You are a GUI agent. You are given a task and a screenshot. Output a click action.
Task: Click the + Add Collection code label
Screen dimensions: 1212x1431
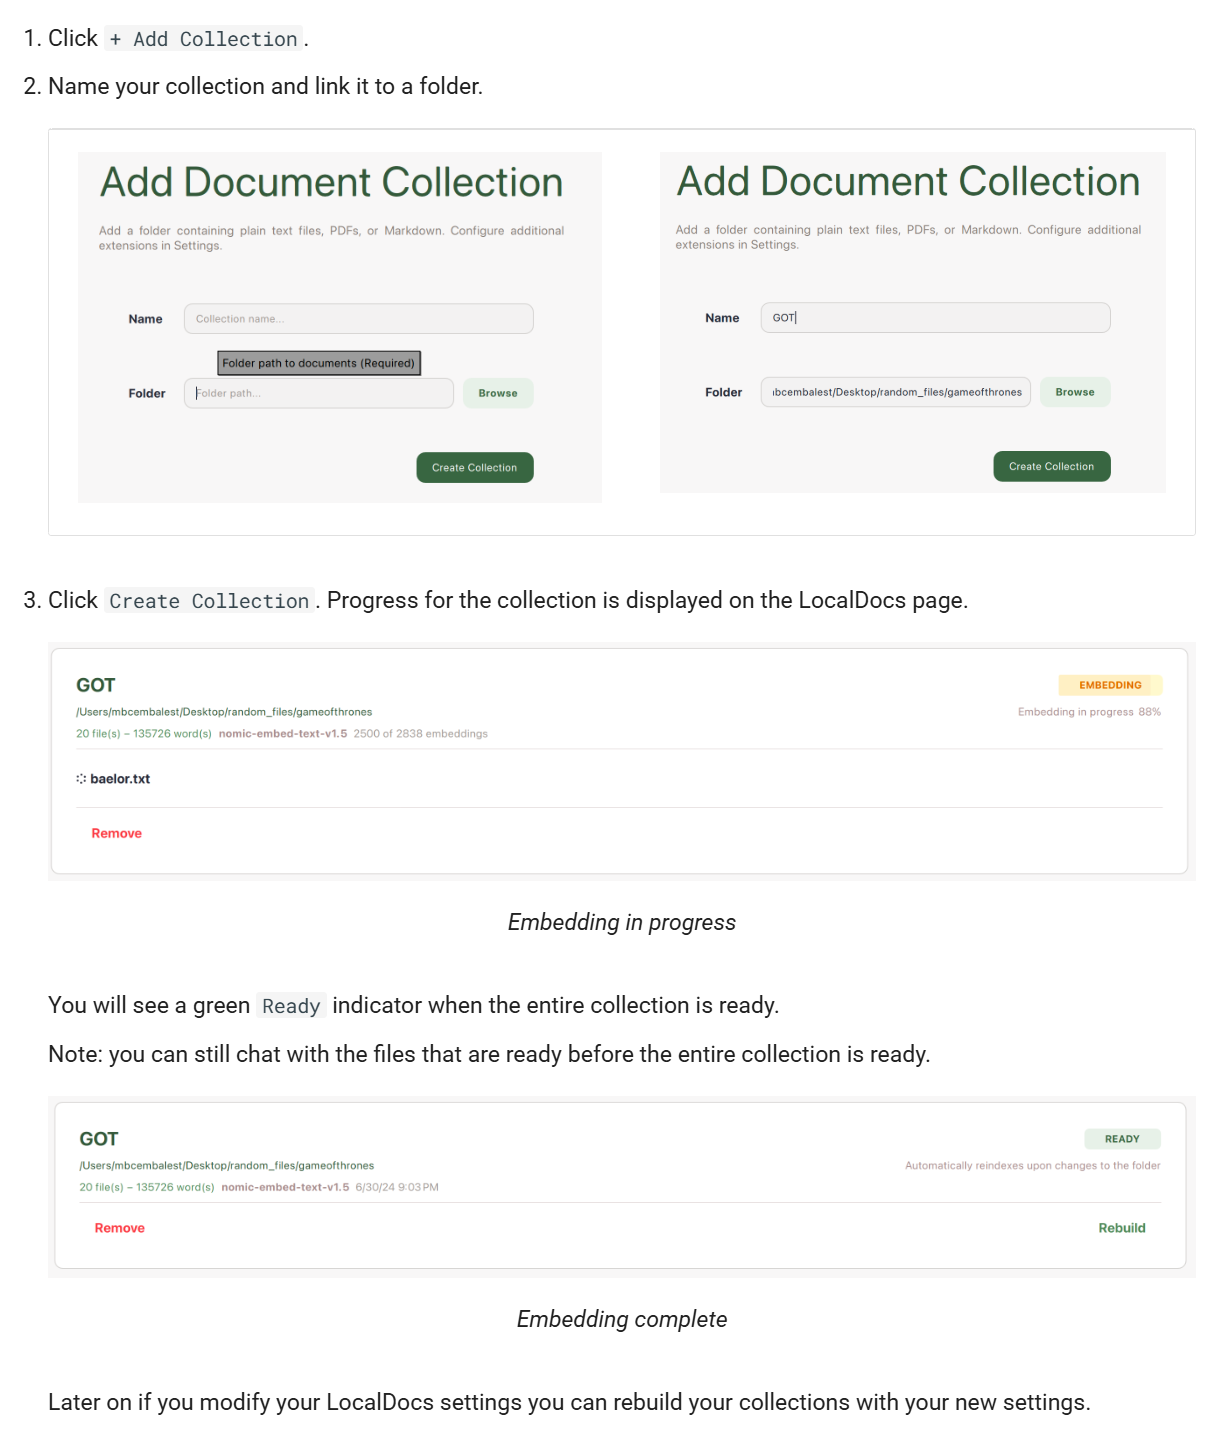pos(203,39)
